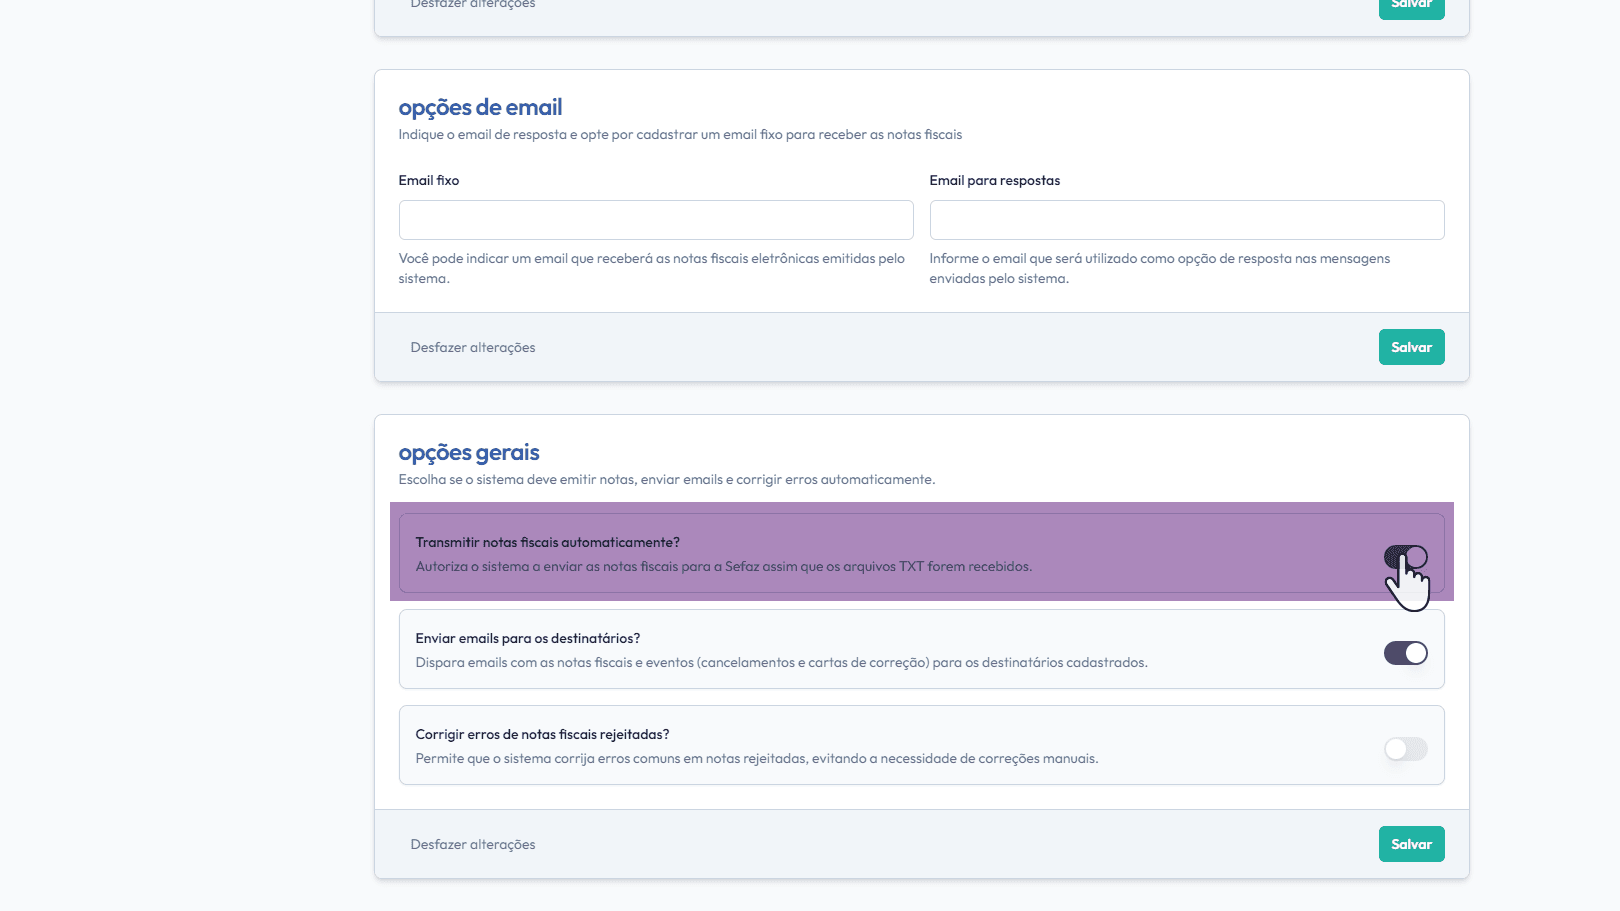The image size is (1620, 911).
Task: Focus the Email para respostas input field
Action: (x=1186, y=220)
